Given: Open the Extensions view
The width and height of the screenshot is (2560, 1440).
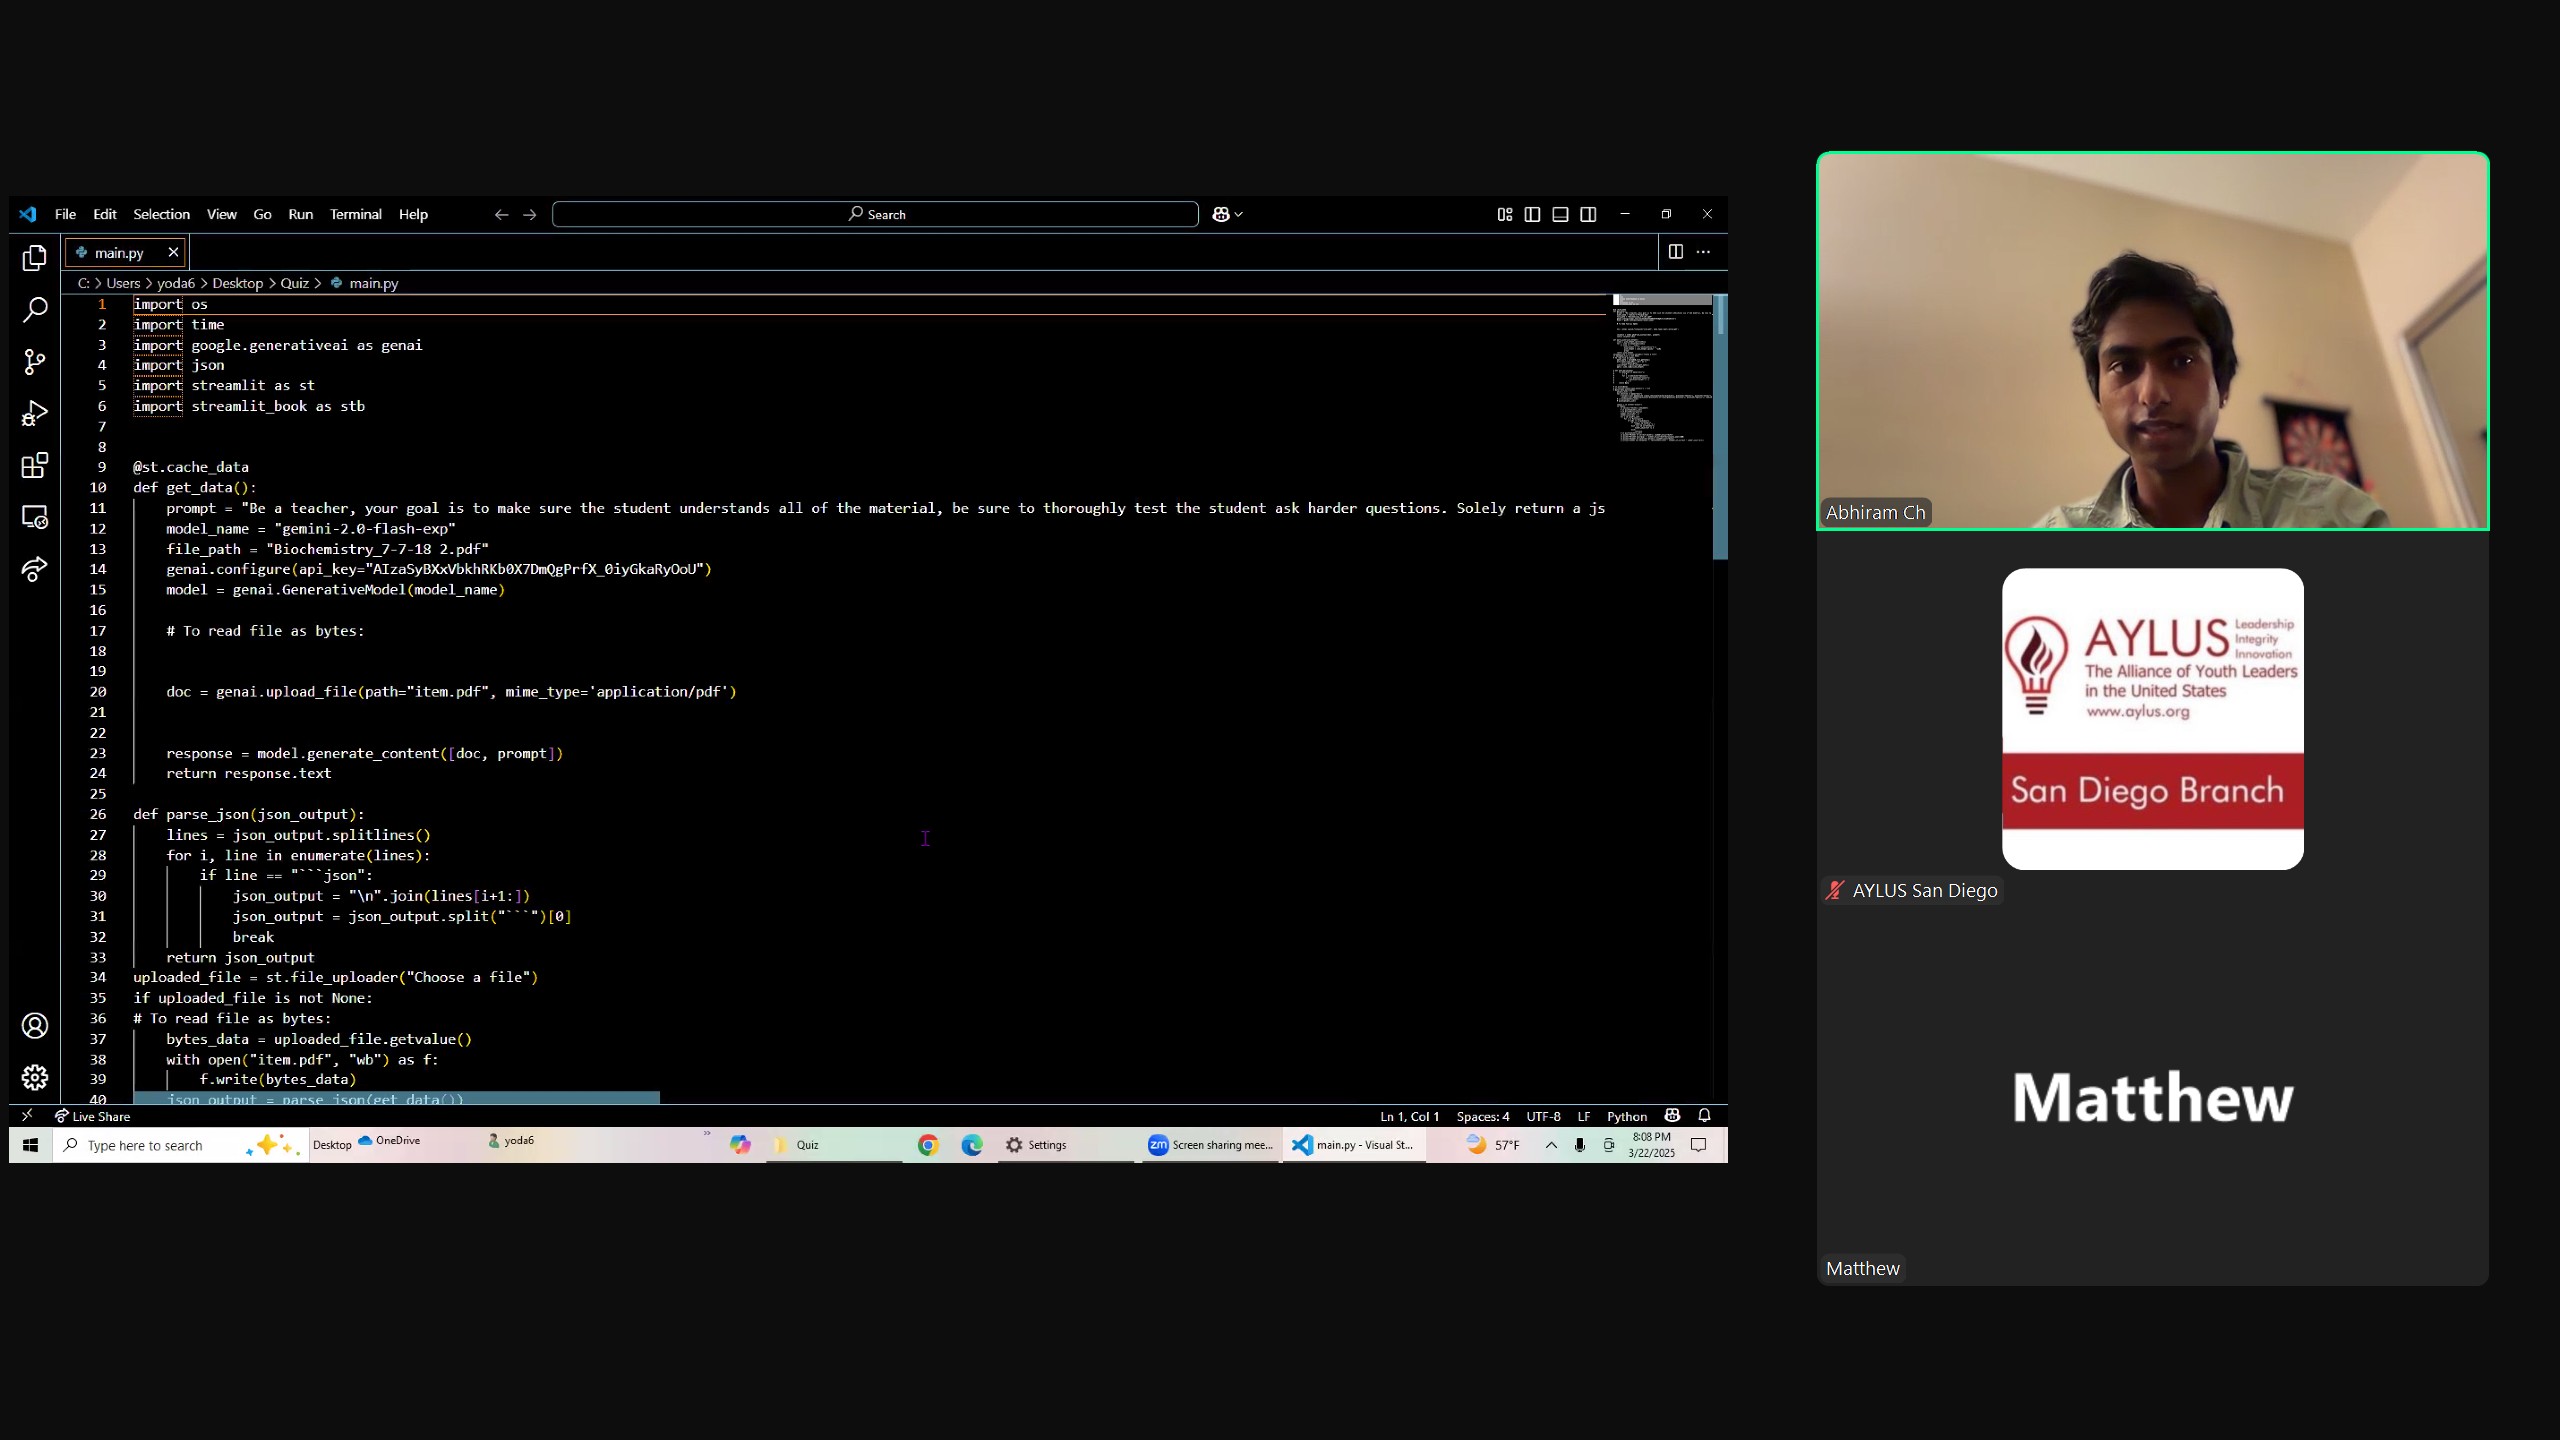Looking at the screenshot, I should [x=35, y=466].
